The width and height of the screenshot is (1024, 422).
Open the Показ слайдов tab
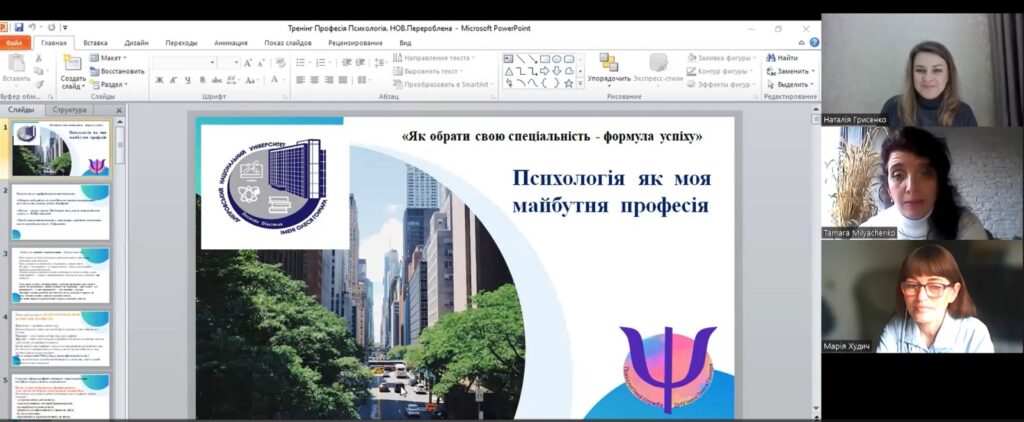(288, 42)
